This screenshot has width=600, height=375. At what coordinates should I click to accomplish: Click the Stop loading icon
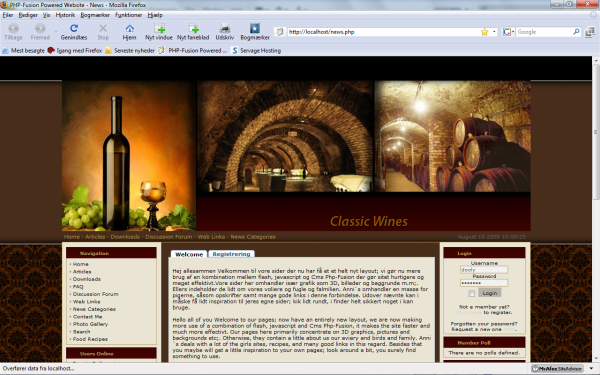[x=103, y=28]
